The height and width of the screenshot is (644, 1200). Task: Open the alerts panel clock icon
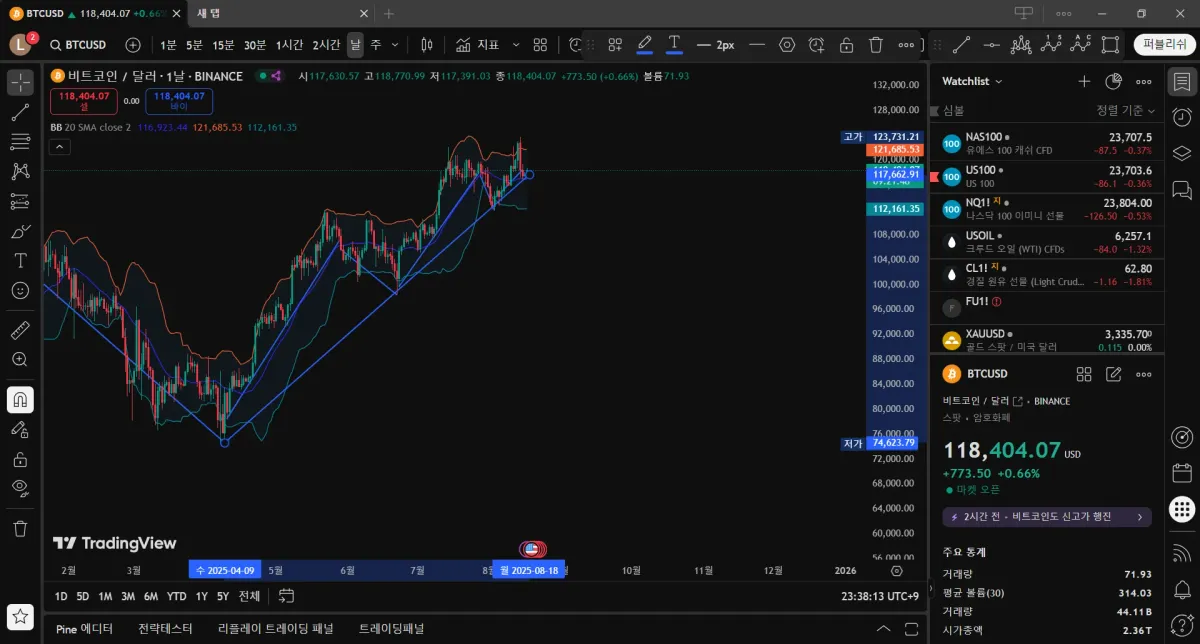coord(1182,117)
